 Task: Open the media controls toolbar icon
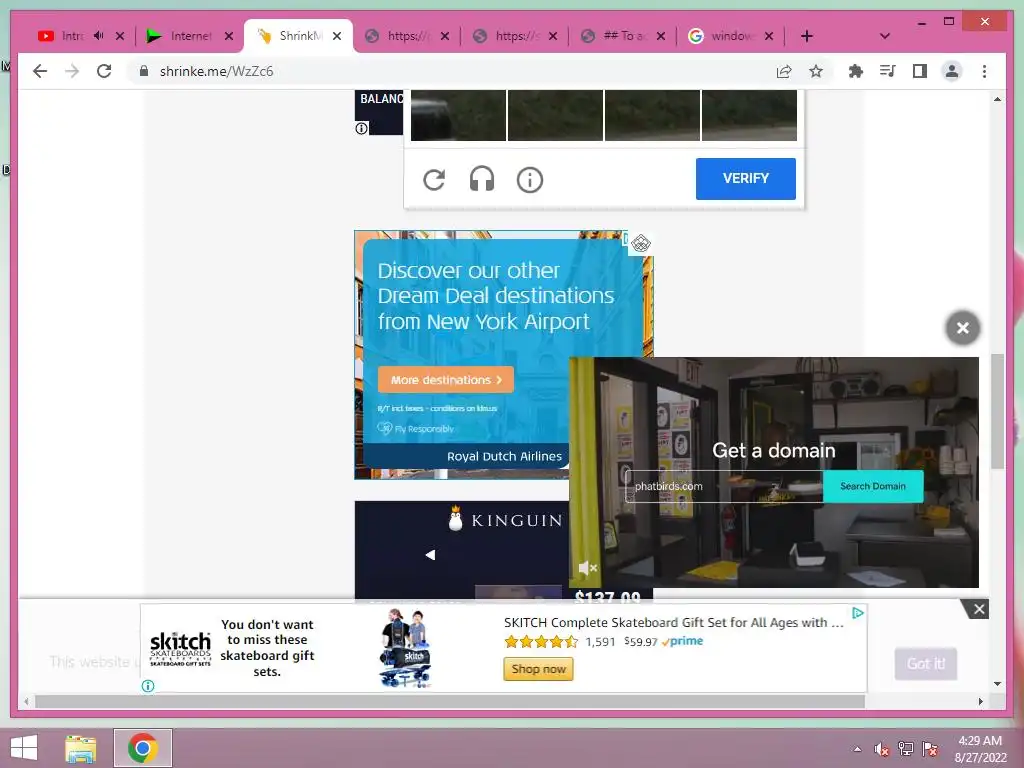(888, 71)
